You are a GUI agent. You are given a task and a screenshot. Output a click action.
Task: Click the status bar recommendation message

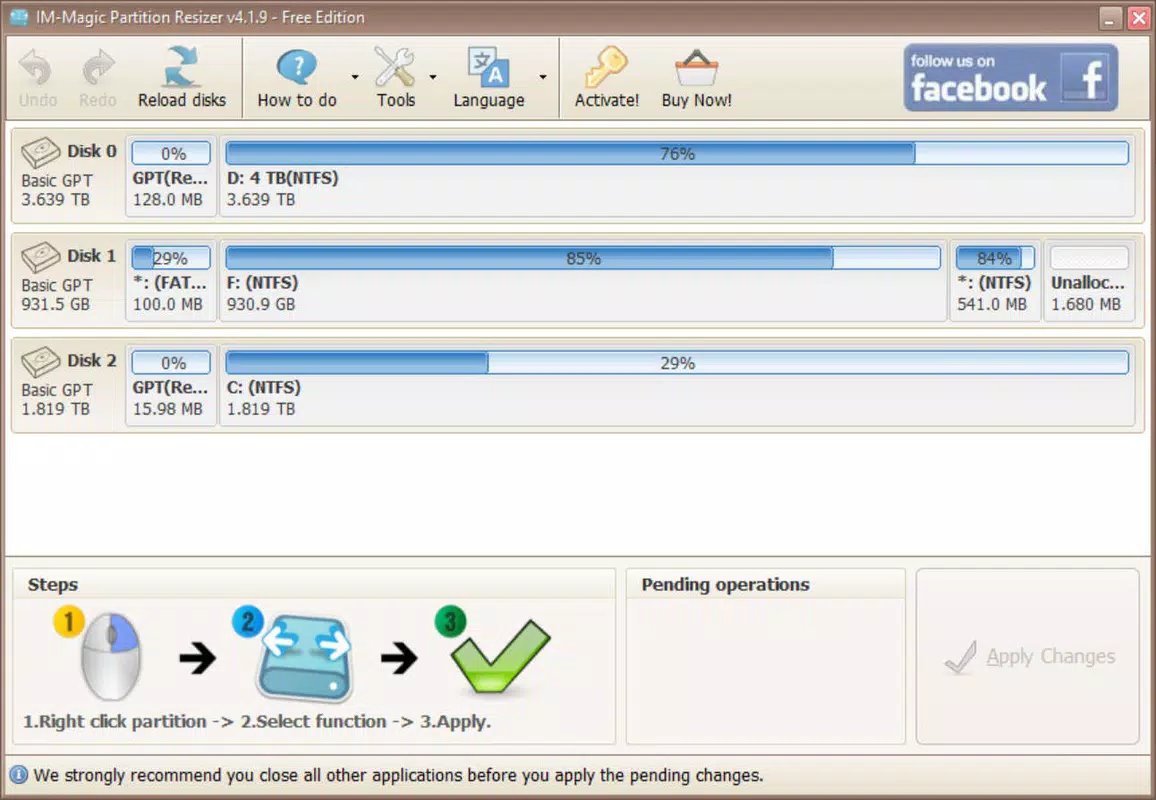[398, 776]
